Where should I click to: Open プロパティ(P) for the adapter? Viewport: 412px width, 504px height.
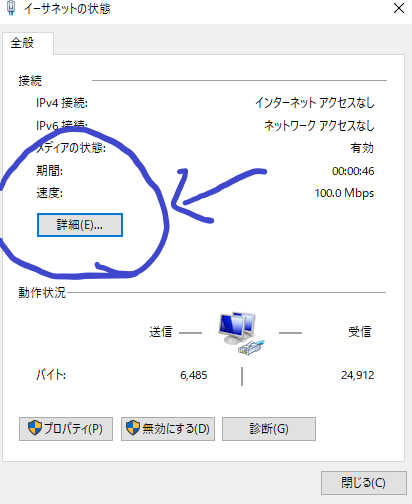[66, 429]
